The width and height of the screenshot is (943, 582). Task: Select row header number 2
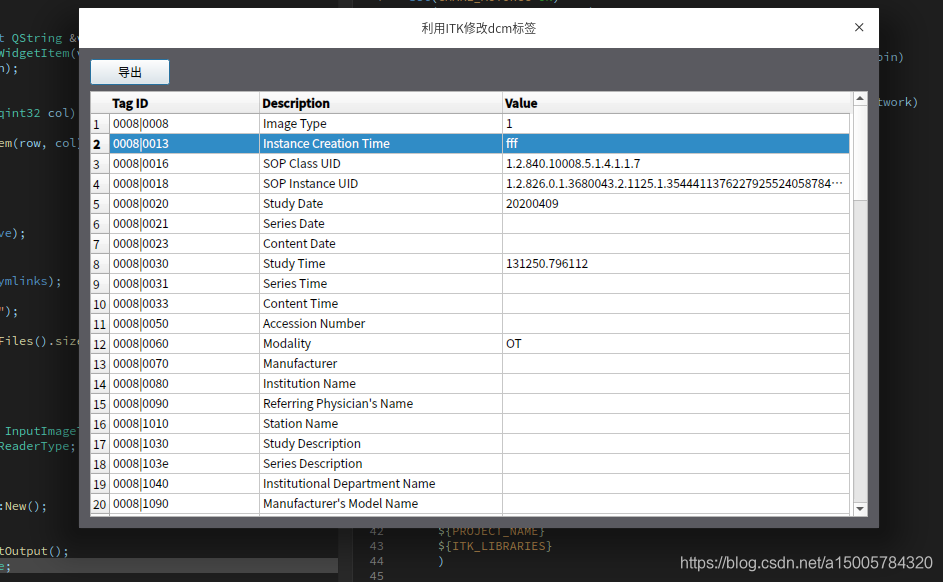100,144
